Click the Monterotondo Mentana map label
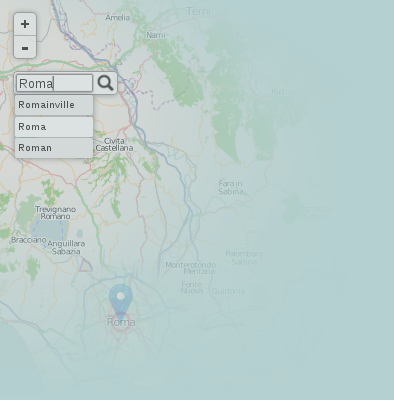 (x=191, y=268)
